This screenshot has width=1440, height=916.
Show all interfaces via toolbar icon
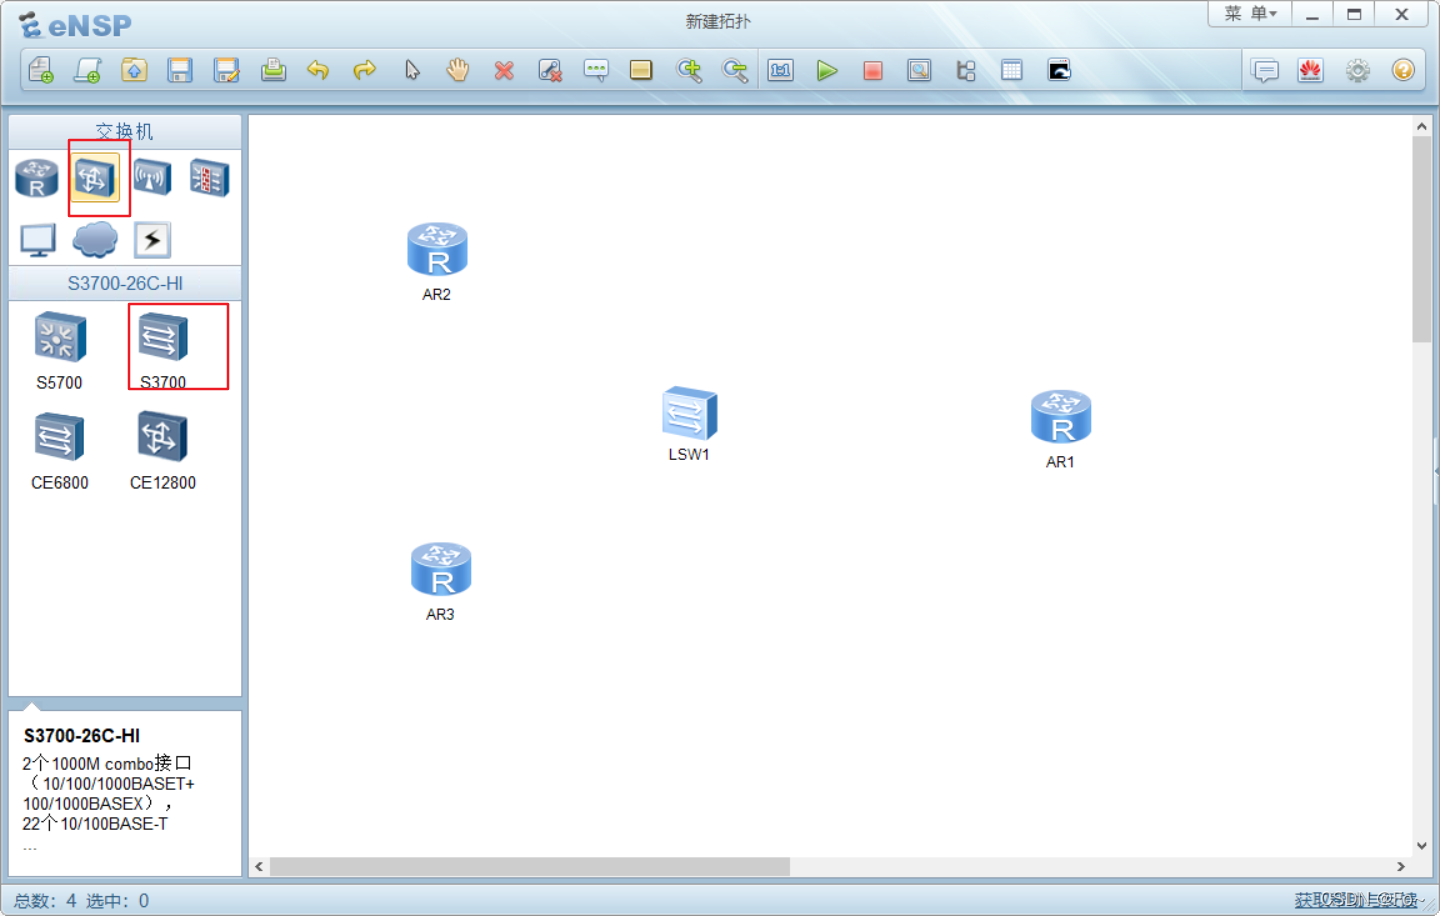(x=966, y=70)
